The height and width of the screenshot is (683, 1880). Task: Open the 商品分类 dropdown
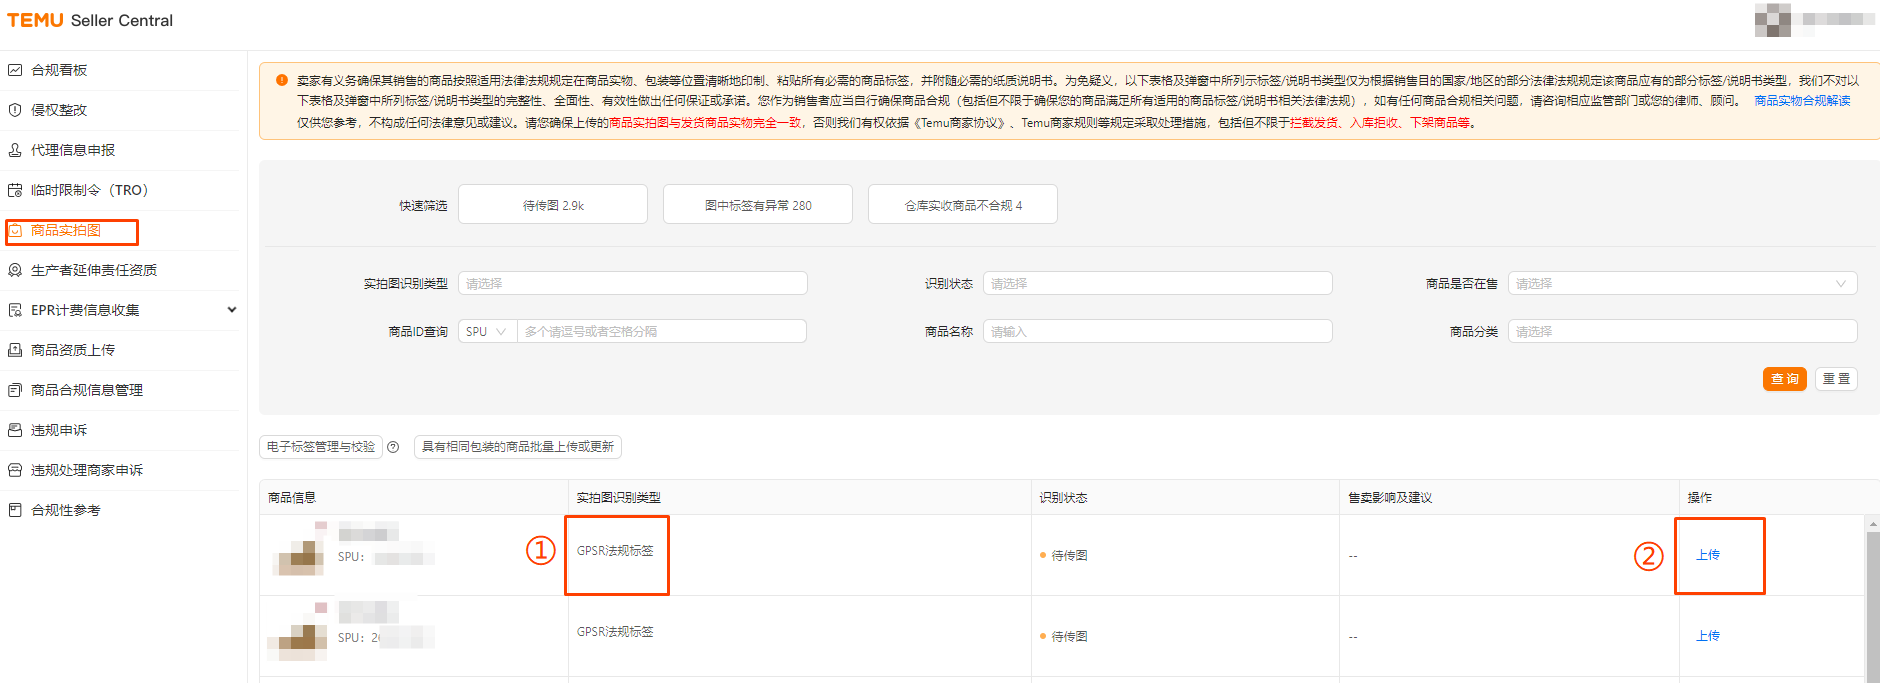(x=1683, y=331)
